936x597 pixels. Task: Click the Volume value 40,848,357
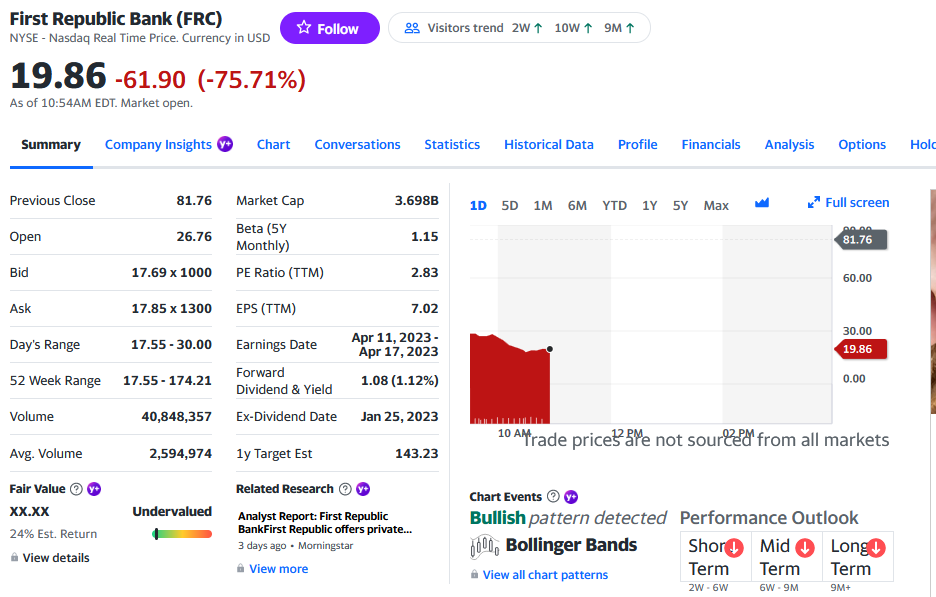177,417
